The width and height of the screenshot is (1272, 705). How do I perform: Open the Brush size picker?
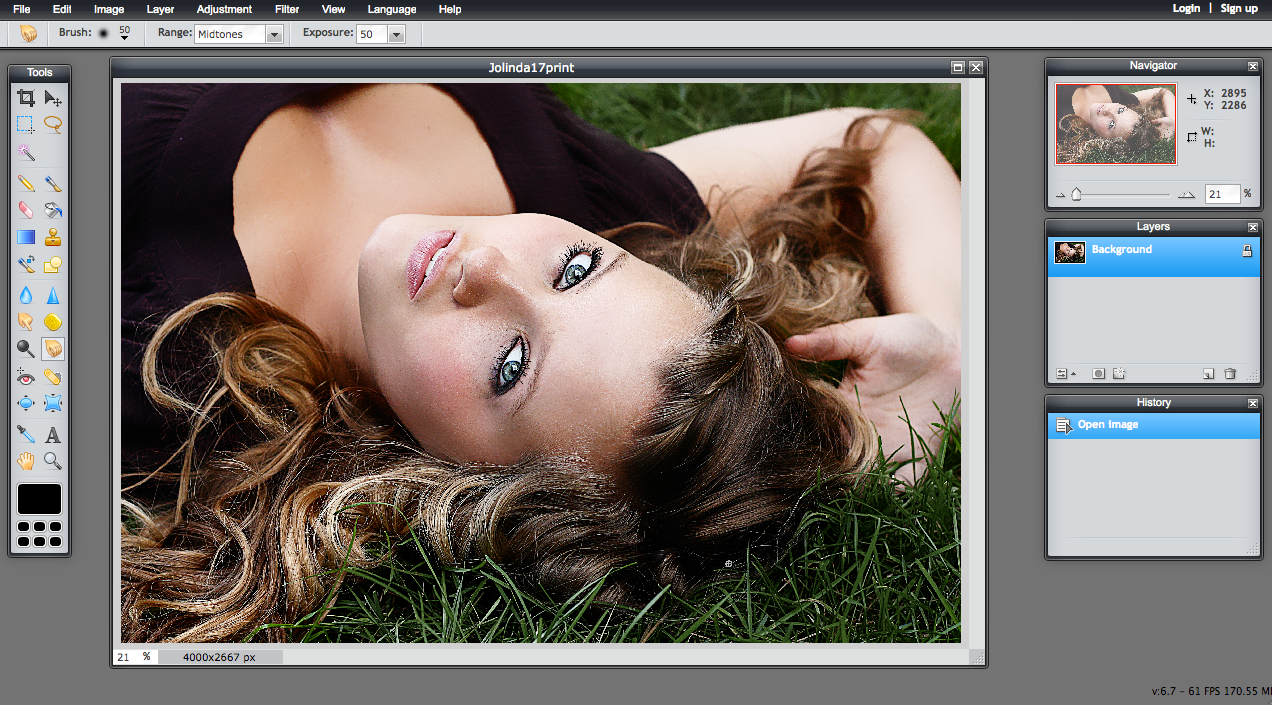[x=124, y=34]
